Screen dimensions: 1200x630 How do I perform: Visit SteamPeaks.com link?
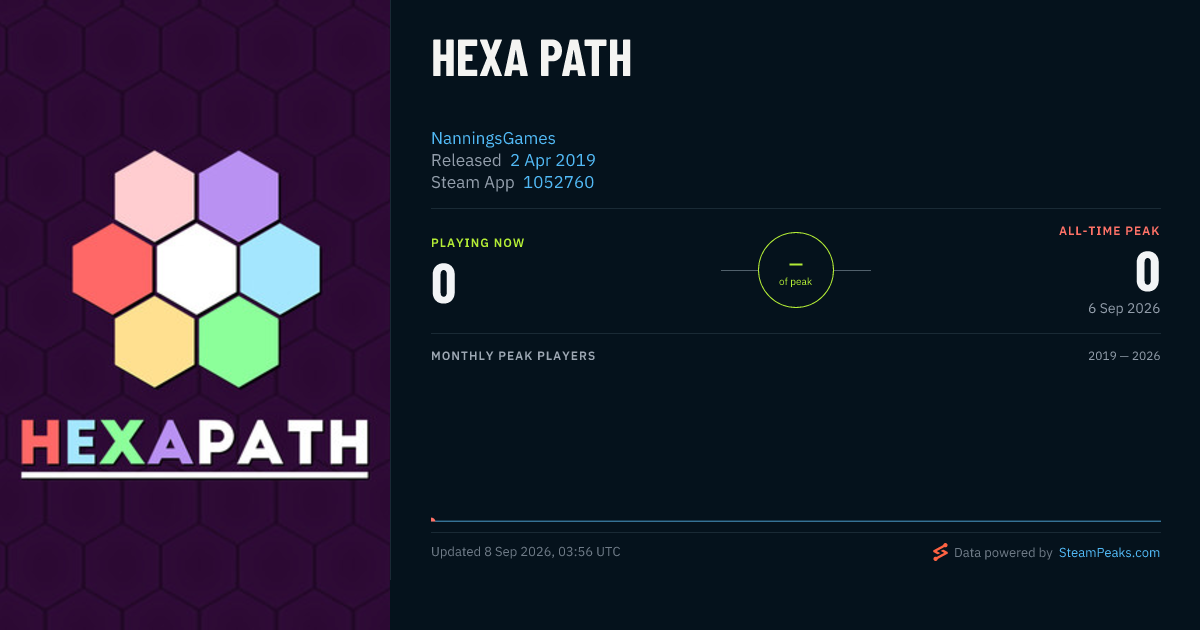tap(1109, 552)
